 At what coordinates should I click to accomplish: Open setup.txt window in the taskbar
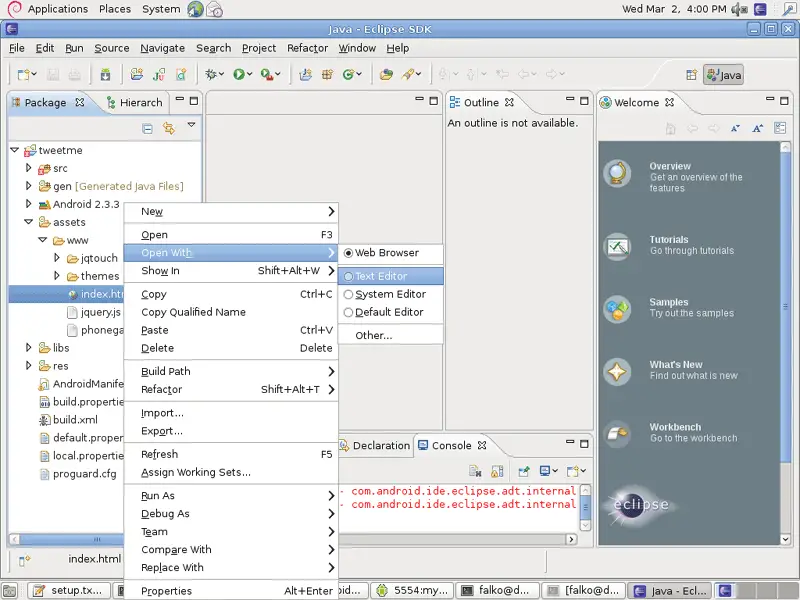pos(69,591)
